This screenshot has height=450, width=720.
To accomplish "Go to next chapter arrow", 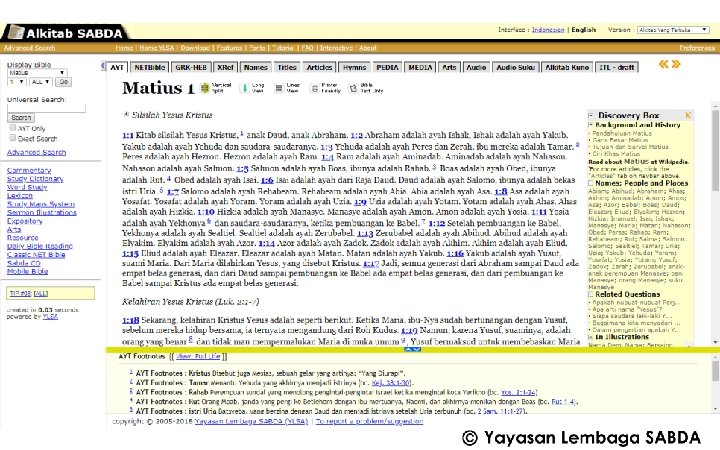I will tap(676, 64).
